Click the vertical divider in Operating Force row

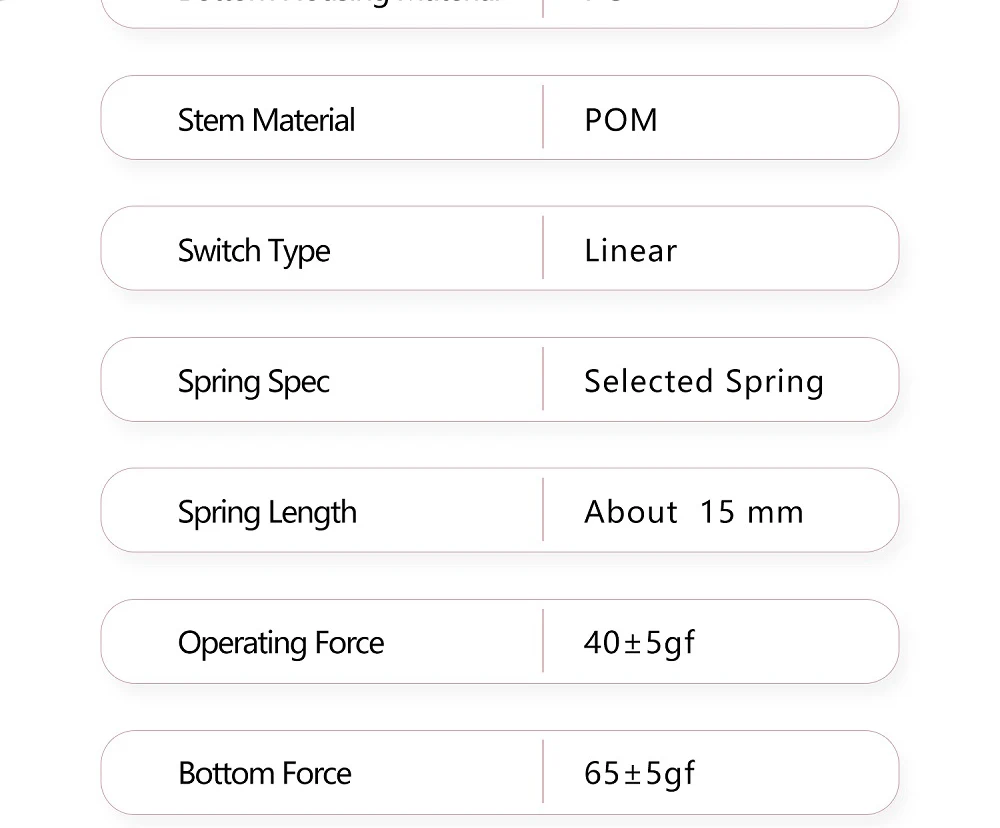[543, 641]
